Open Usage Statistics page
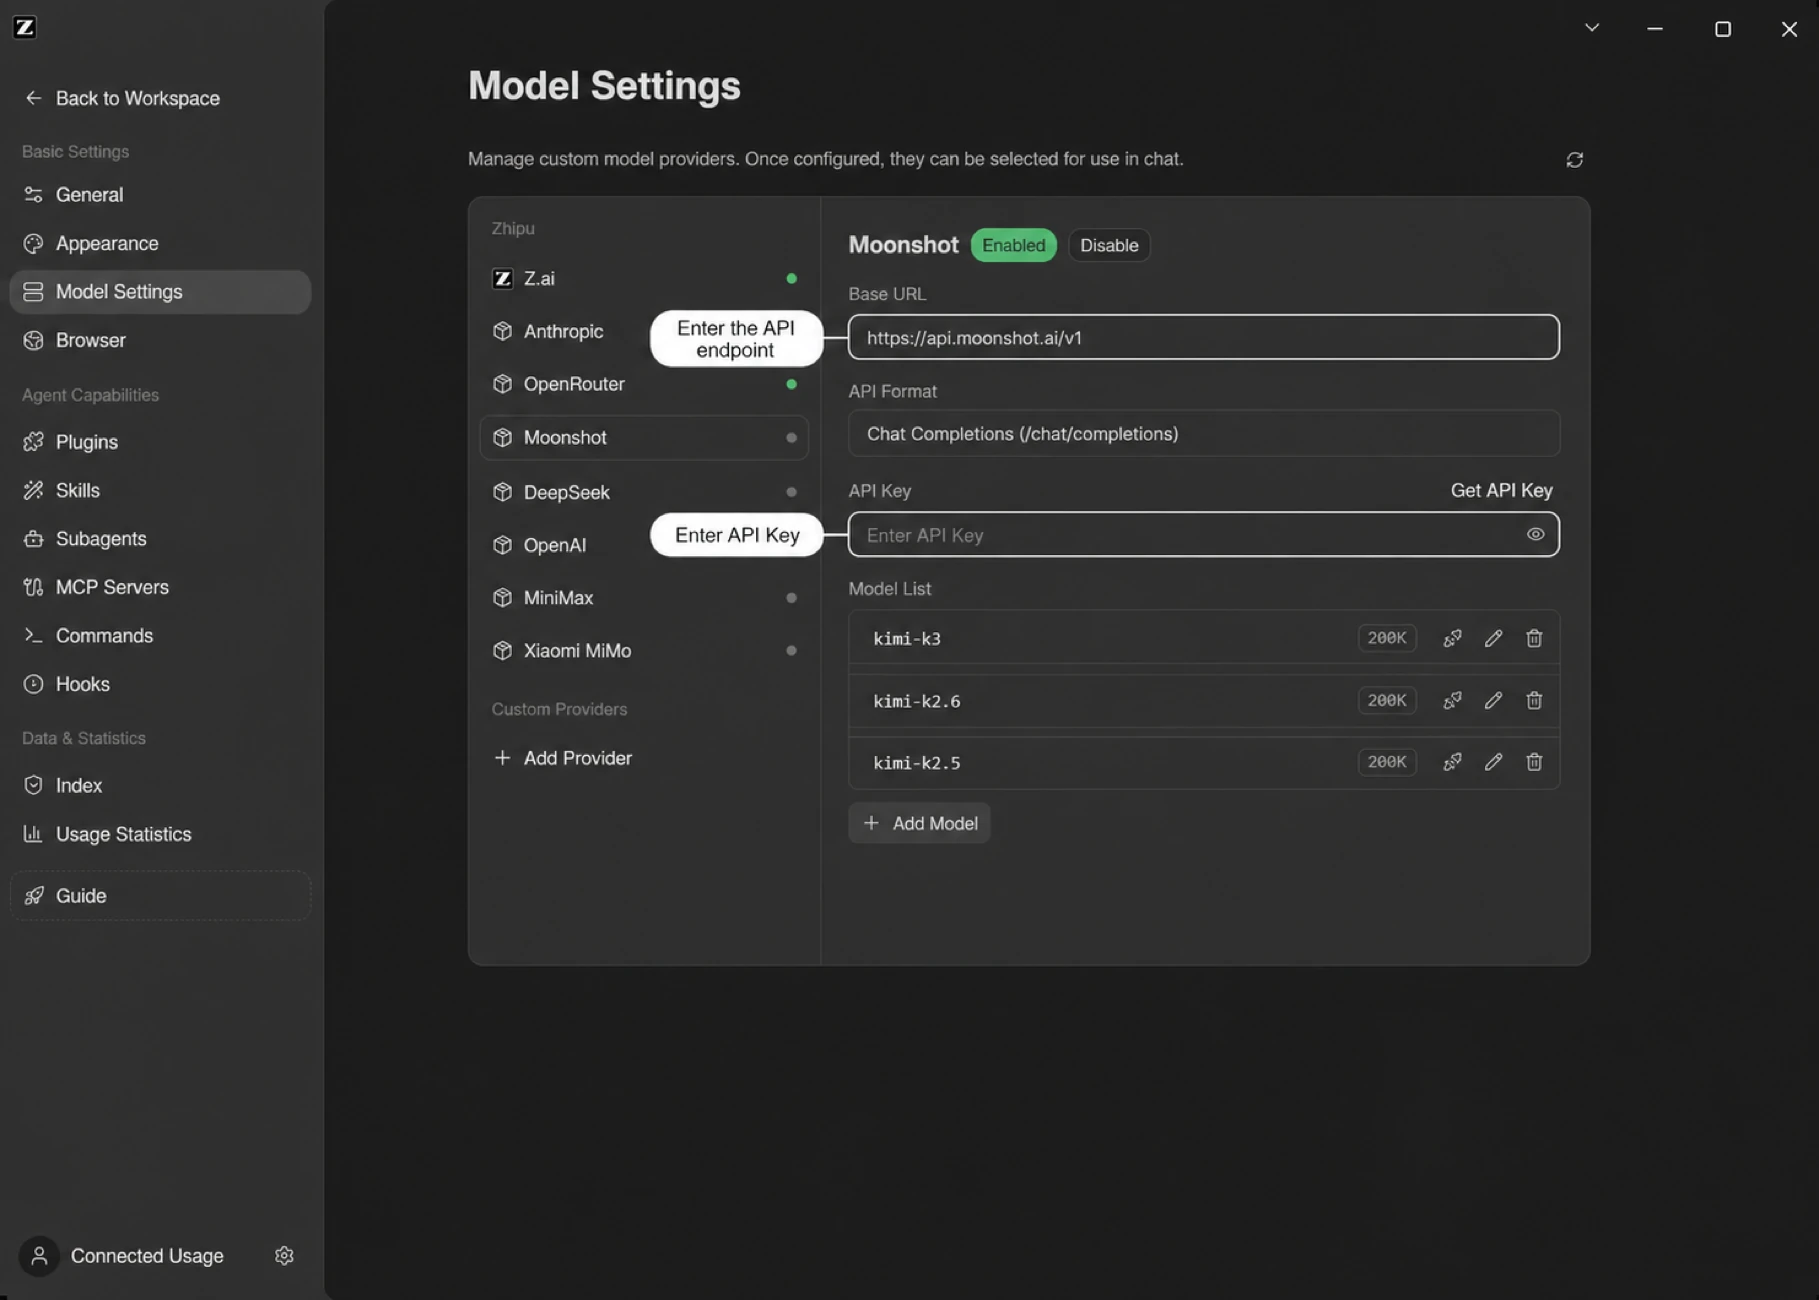The width and height of the screenshot is (1819, 1300). tap(160, 834)
